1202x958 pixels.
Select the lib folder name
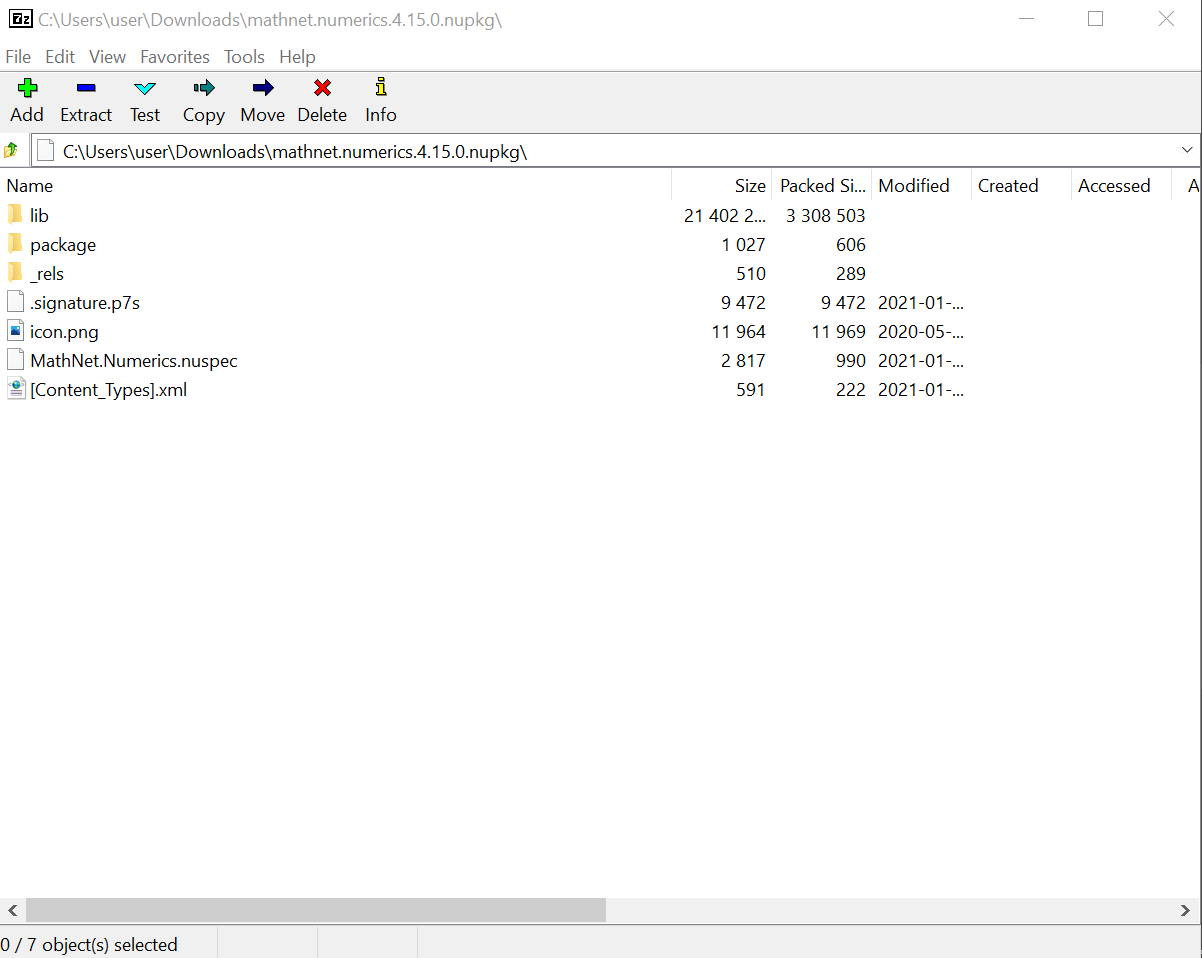[x=39, y=216]
